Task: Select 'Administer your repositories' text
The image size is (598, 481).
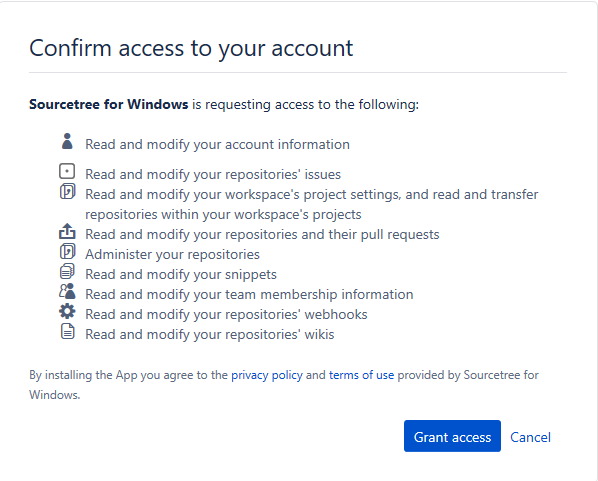Action: tap(172, 254)
